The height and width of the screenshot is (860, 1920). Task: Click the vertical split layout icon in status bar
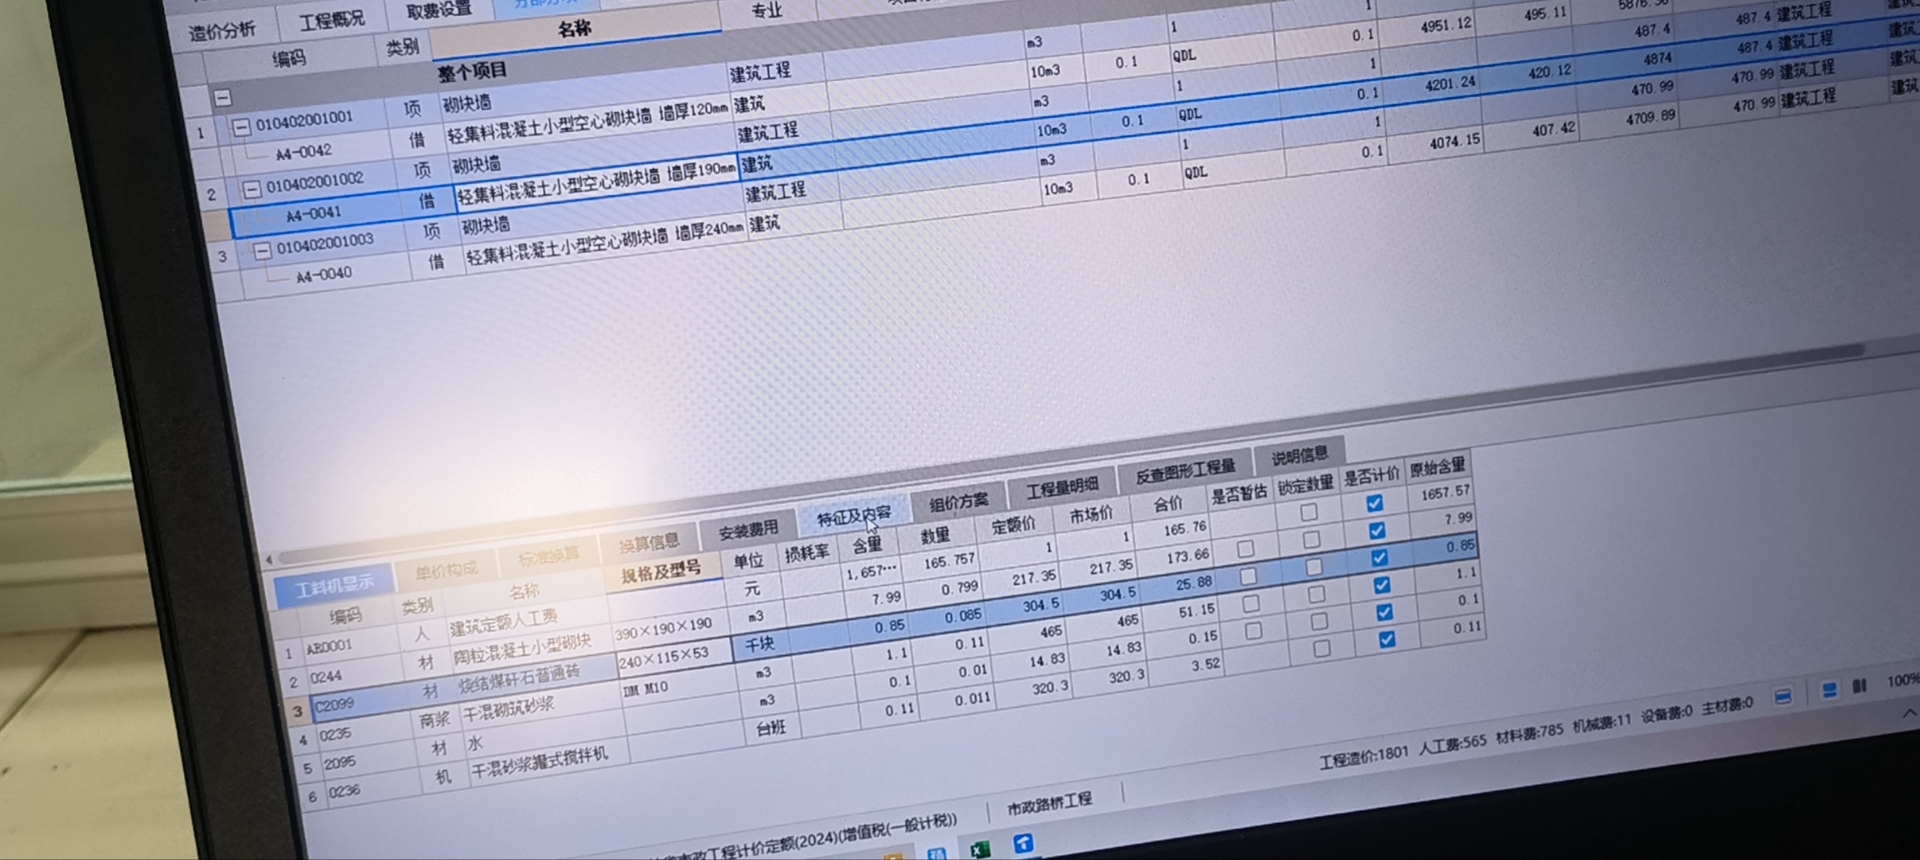(1859, 687)
